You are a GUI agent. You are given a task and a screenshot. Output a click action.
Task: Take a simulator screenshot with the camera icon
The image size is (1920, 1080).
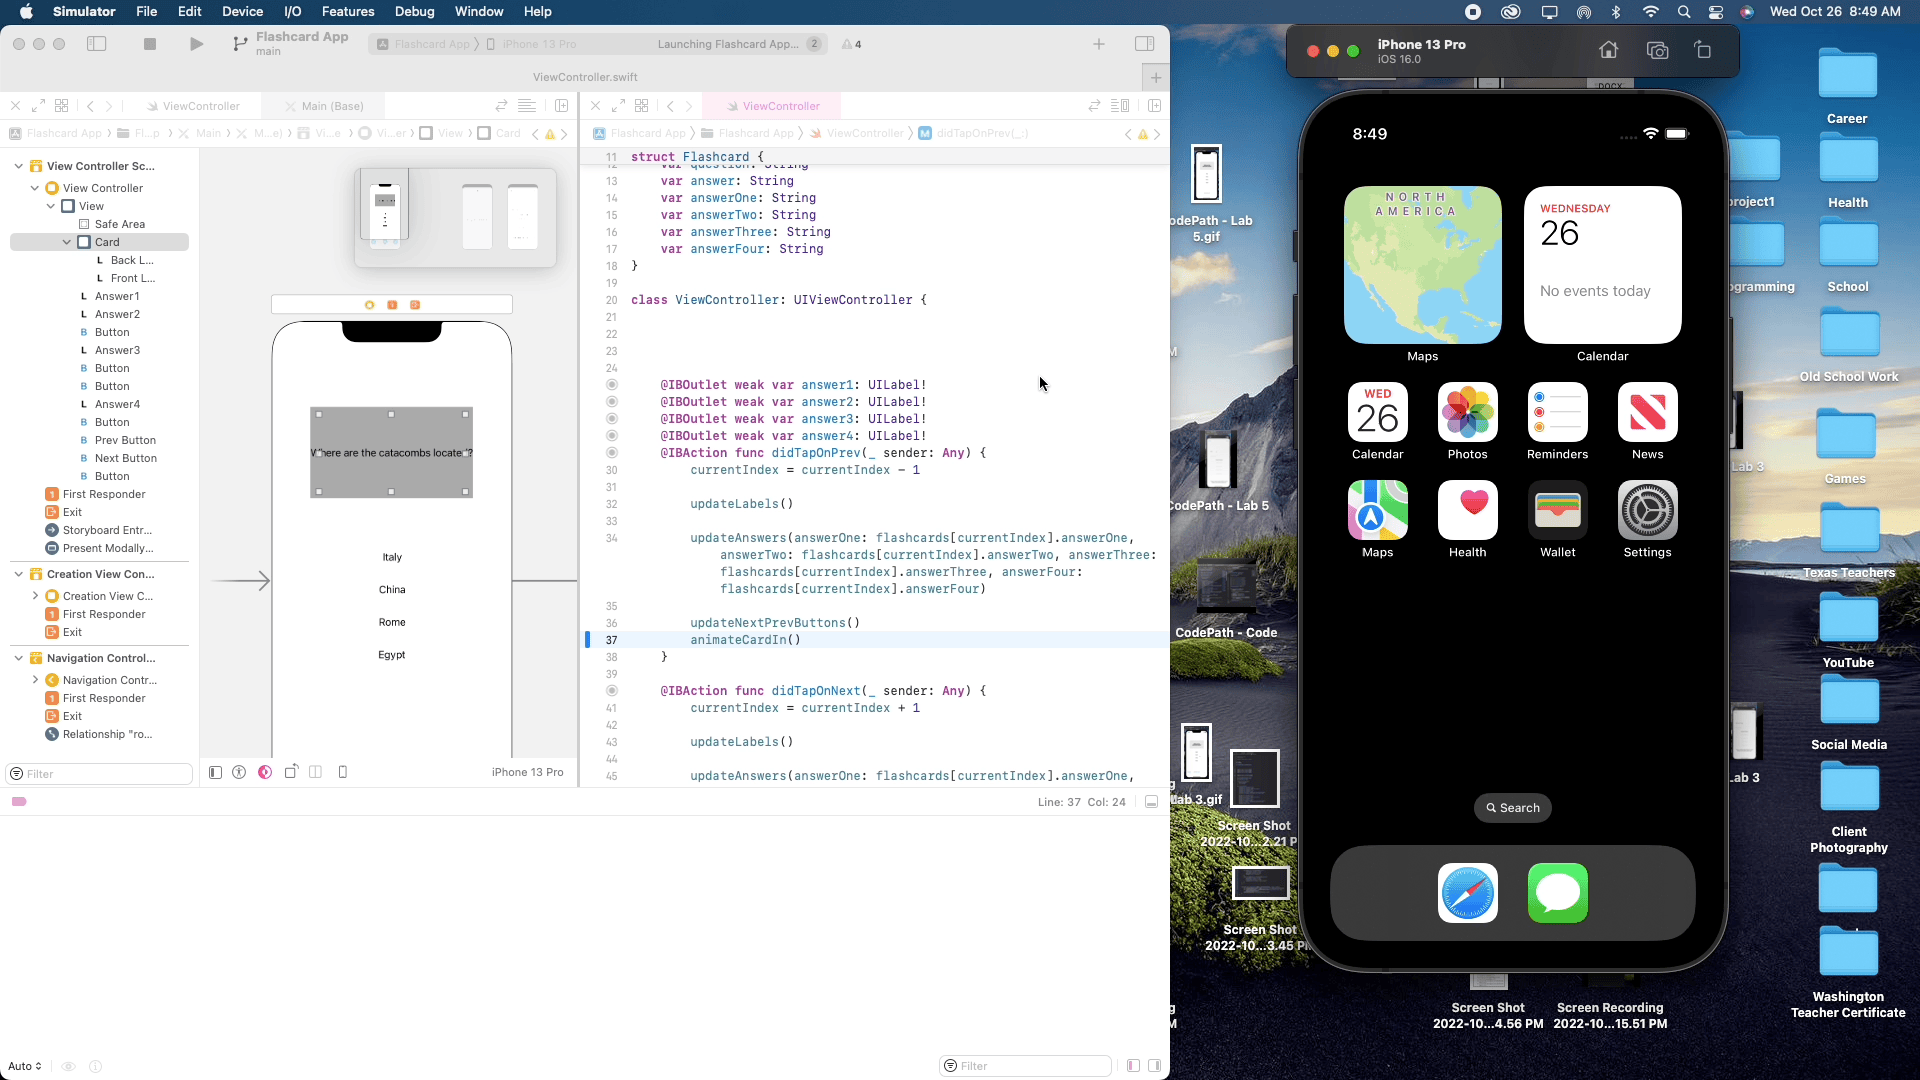pos(1657,50)
